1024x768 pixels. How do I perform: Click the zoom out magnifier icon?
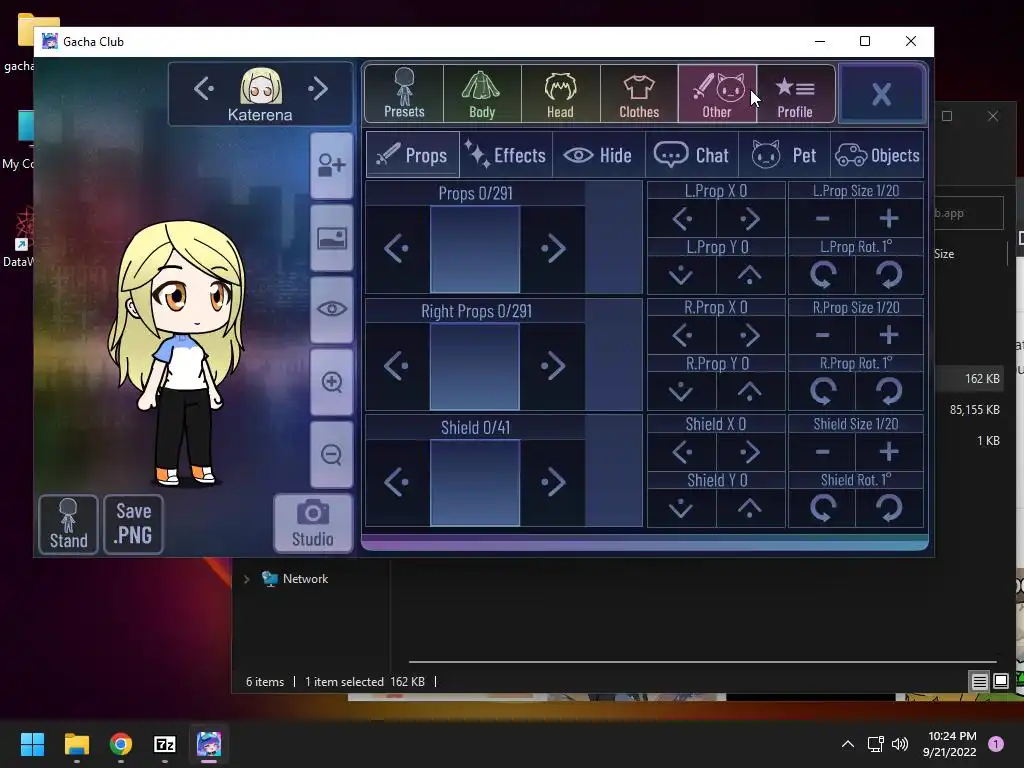(332, 455)
